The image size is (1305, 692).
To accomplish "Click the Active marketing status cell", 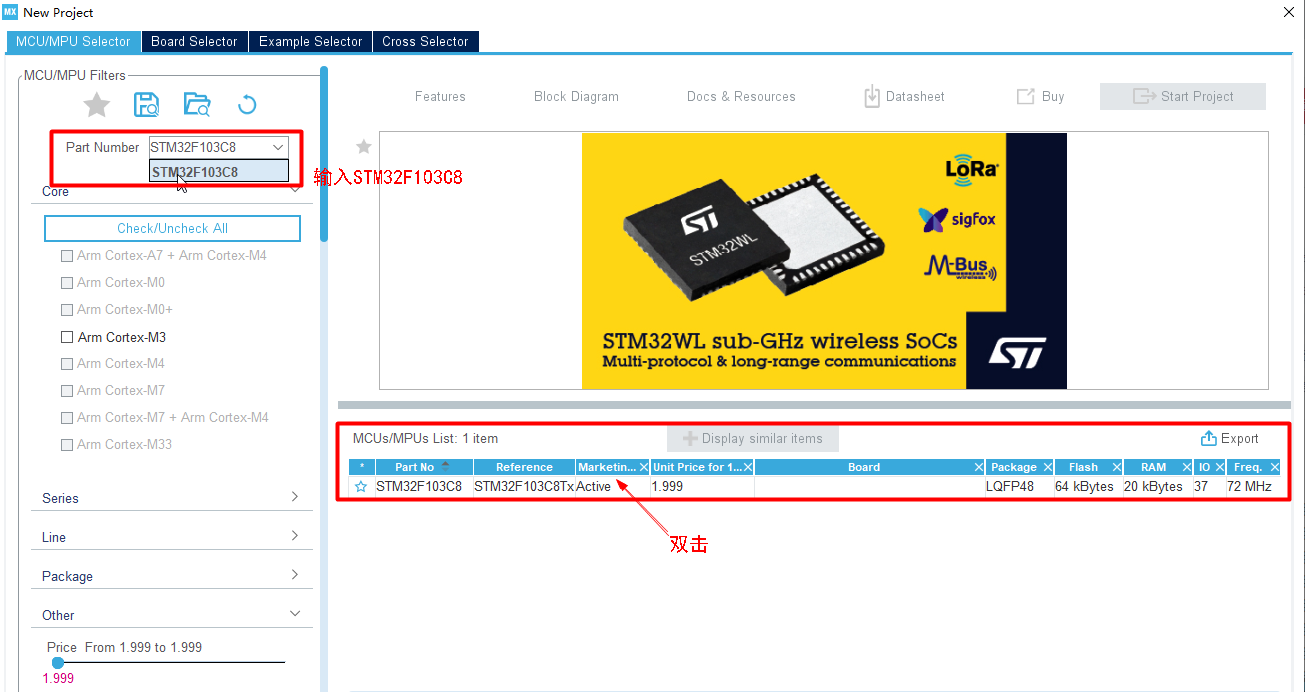I will 612,487.
